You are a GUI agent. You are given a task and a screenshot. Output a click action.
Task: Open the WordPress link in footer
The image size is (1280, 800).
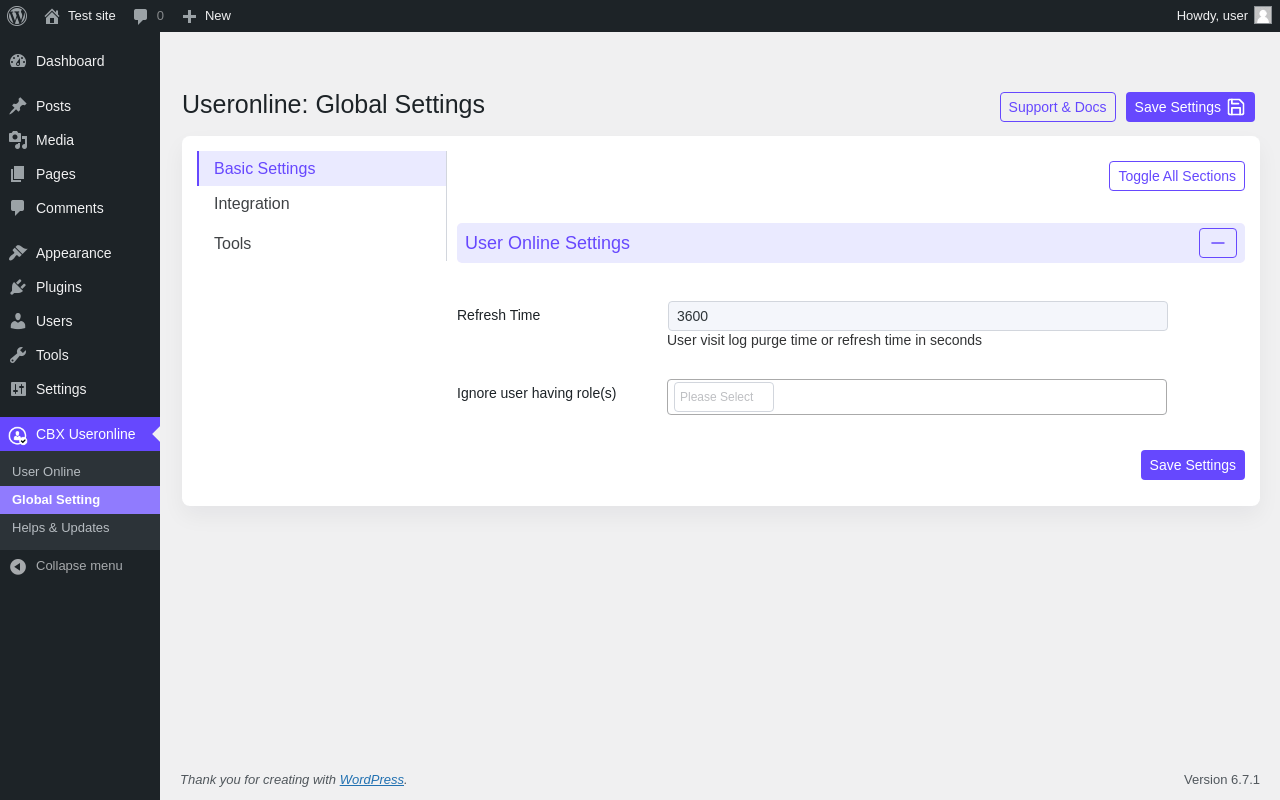[x=372, y=779]
